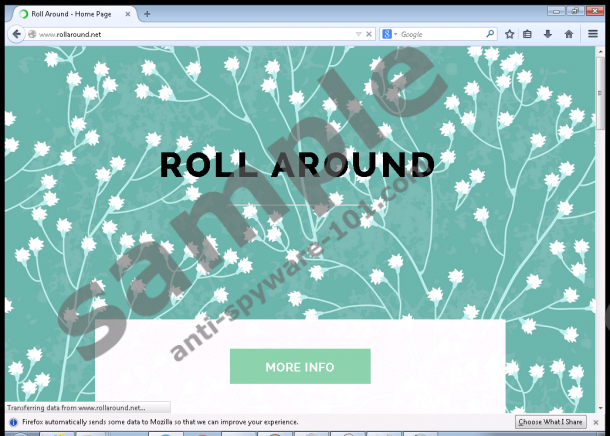610x436 pixels.
Task: Click the search magnifier icon
Action: coord(490,34)
